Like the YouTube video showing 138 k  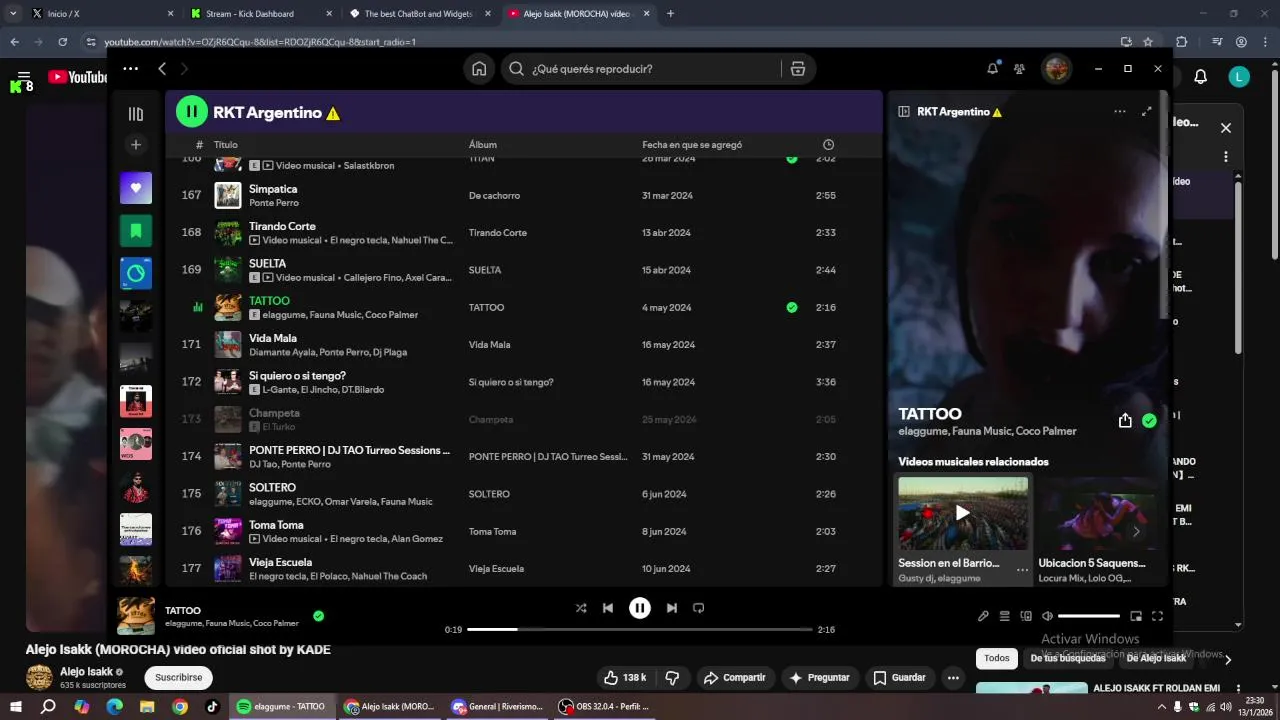pyautogui.click(x=626, y=678)
